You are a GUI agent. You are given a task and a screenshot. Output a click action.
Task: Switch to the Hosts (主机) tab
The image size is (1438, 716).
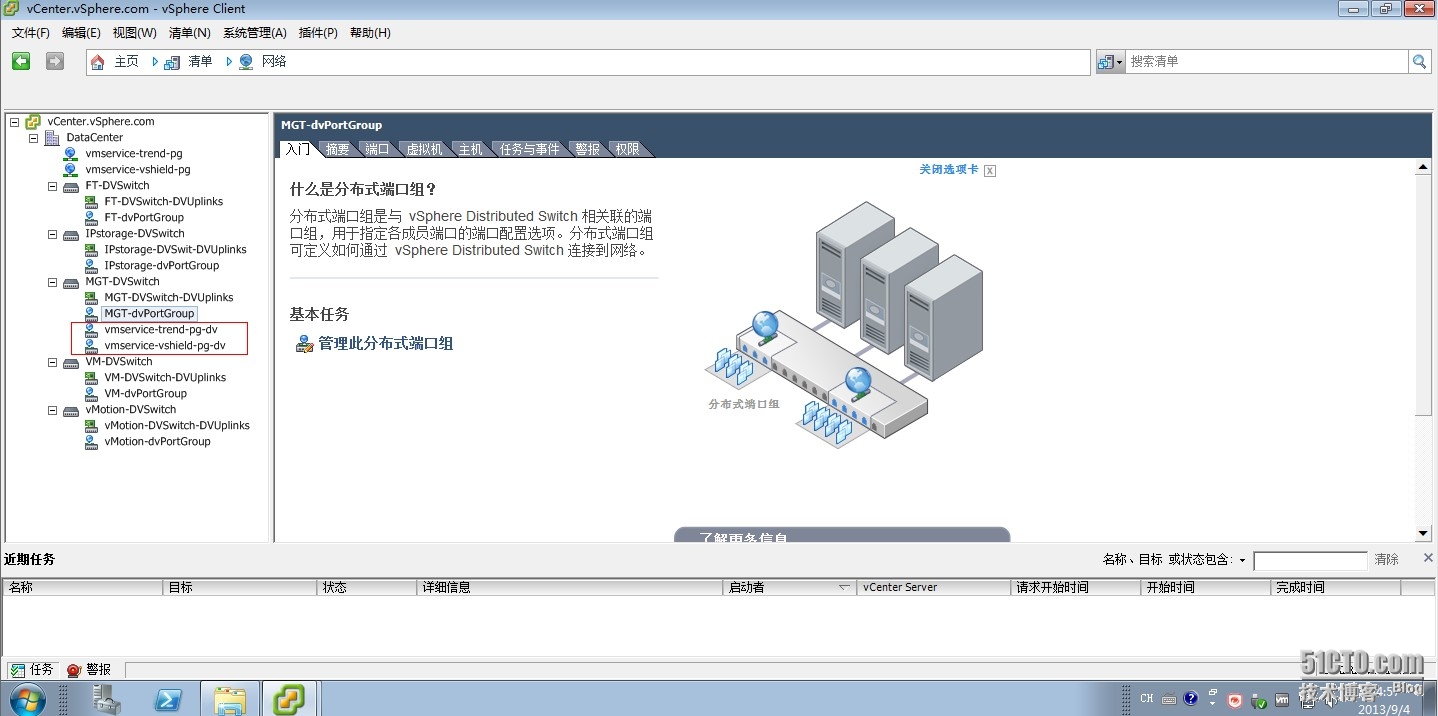[x=470, y=149]
